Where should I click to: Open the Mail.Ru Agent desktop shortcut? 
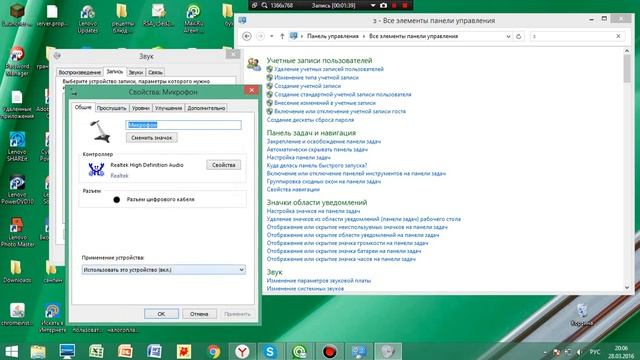(x=193, y=19)
